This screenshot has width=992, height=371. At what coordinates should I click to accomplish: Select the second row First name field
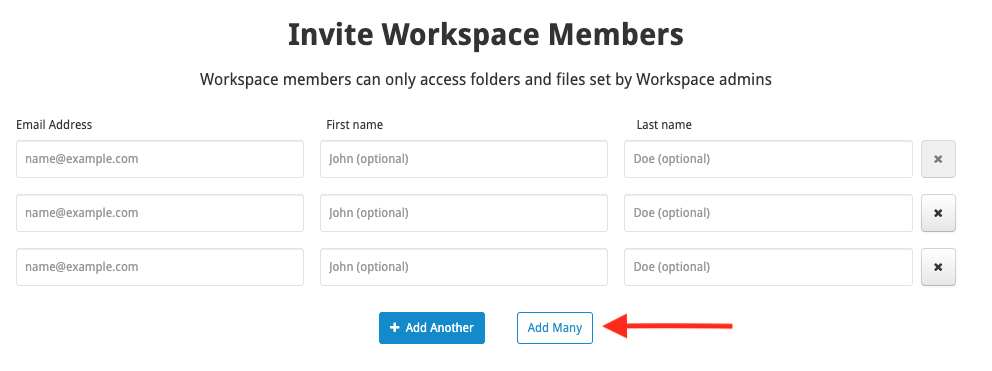click(x=464, y=213)
